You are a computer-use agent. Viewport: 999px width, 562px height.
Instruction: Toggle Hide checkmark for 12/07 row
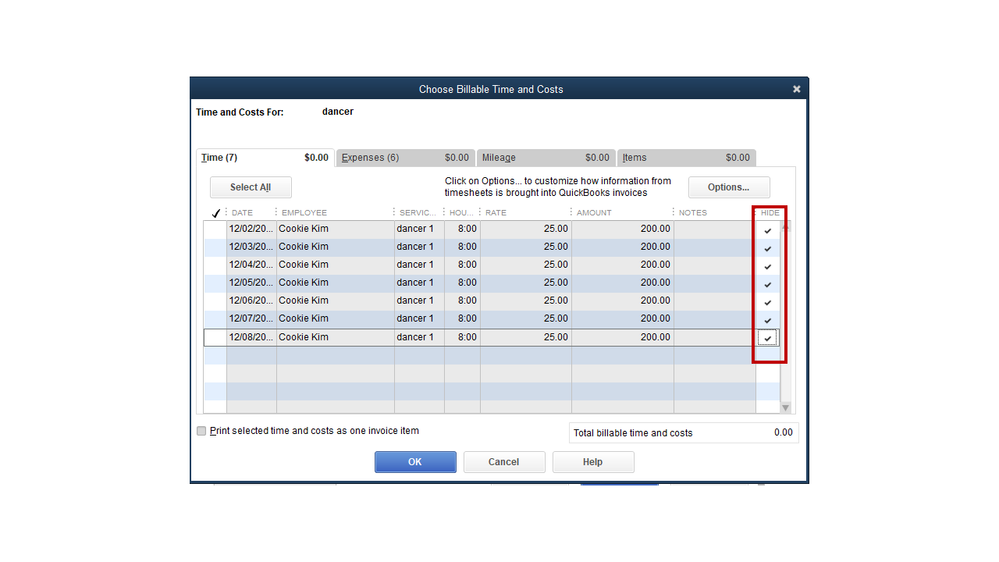[768, 319]
